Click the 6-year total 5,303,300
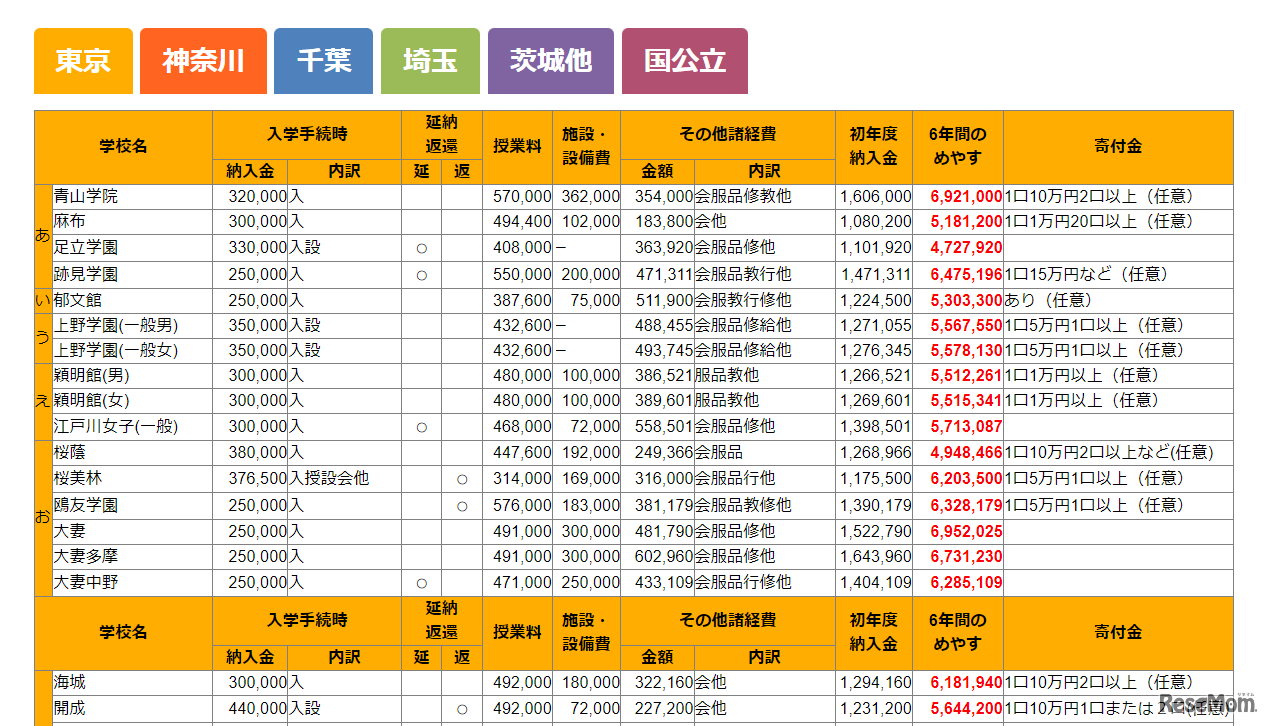The height and width of the screenshot is (726, 1270). 966,300
